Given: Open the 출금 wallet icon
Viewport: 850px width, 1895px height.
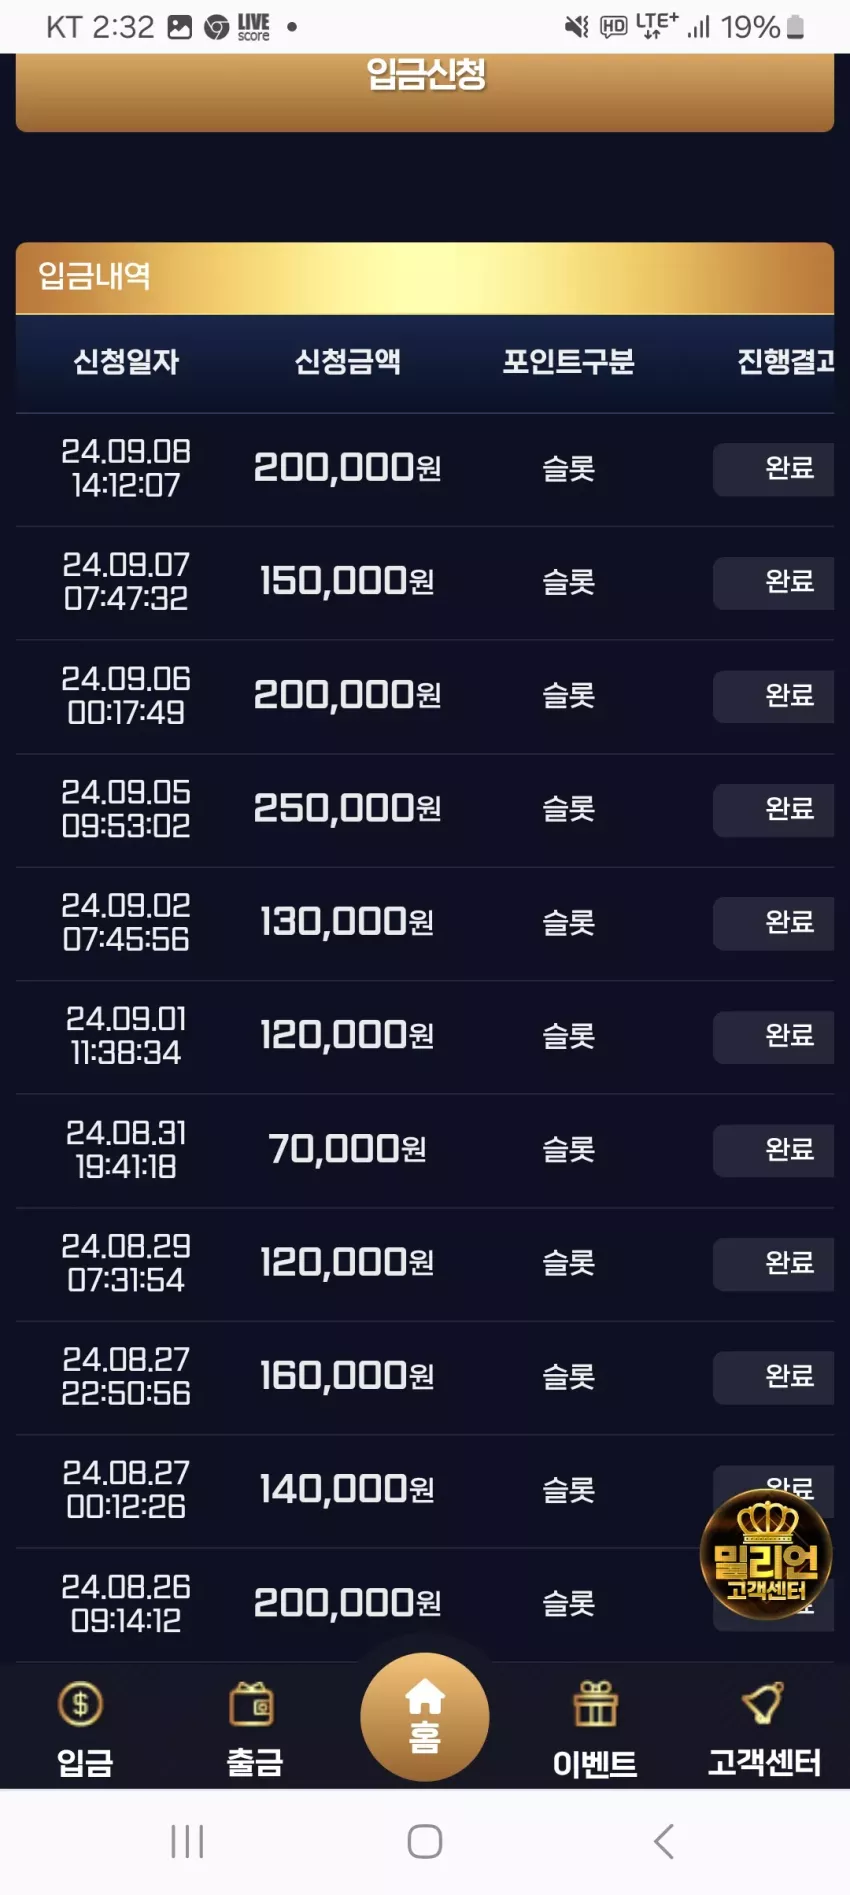Looking at the screenshot, I should (252, 1704).
